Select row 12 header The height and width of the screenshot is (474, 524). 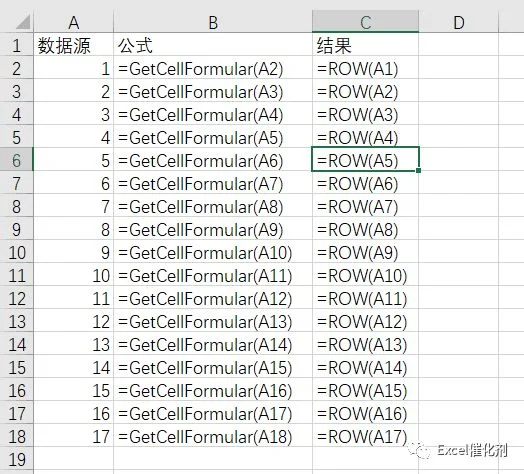click(x=17, y=298)
